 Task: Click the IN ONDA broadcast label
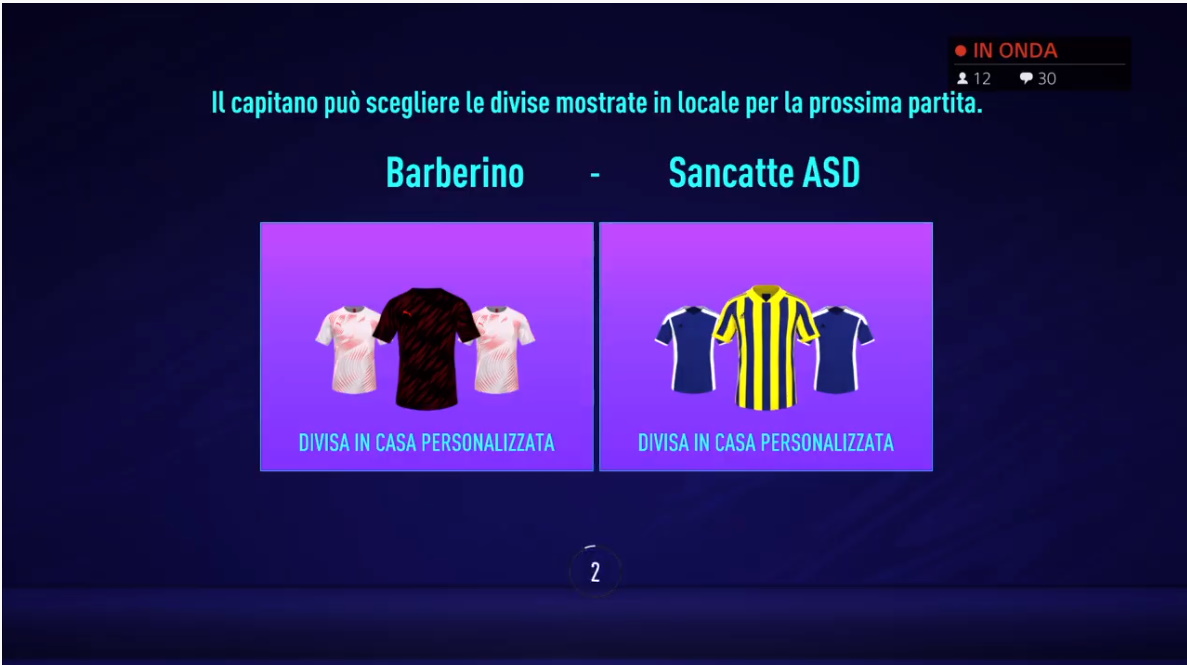[1014, 51]
